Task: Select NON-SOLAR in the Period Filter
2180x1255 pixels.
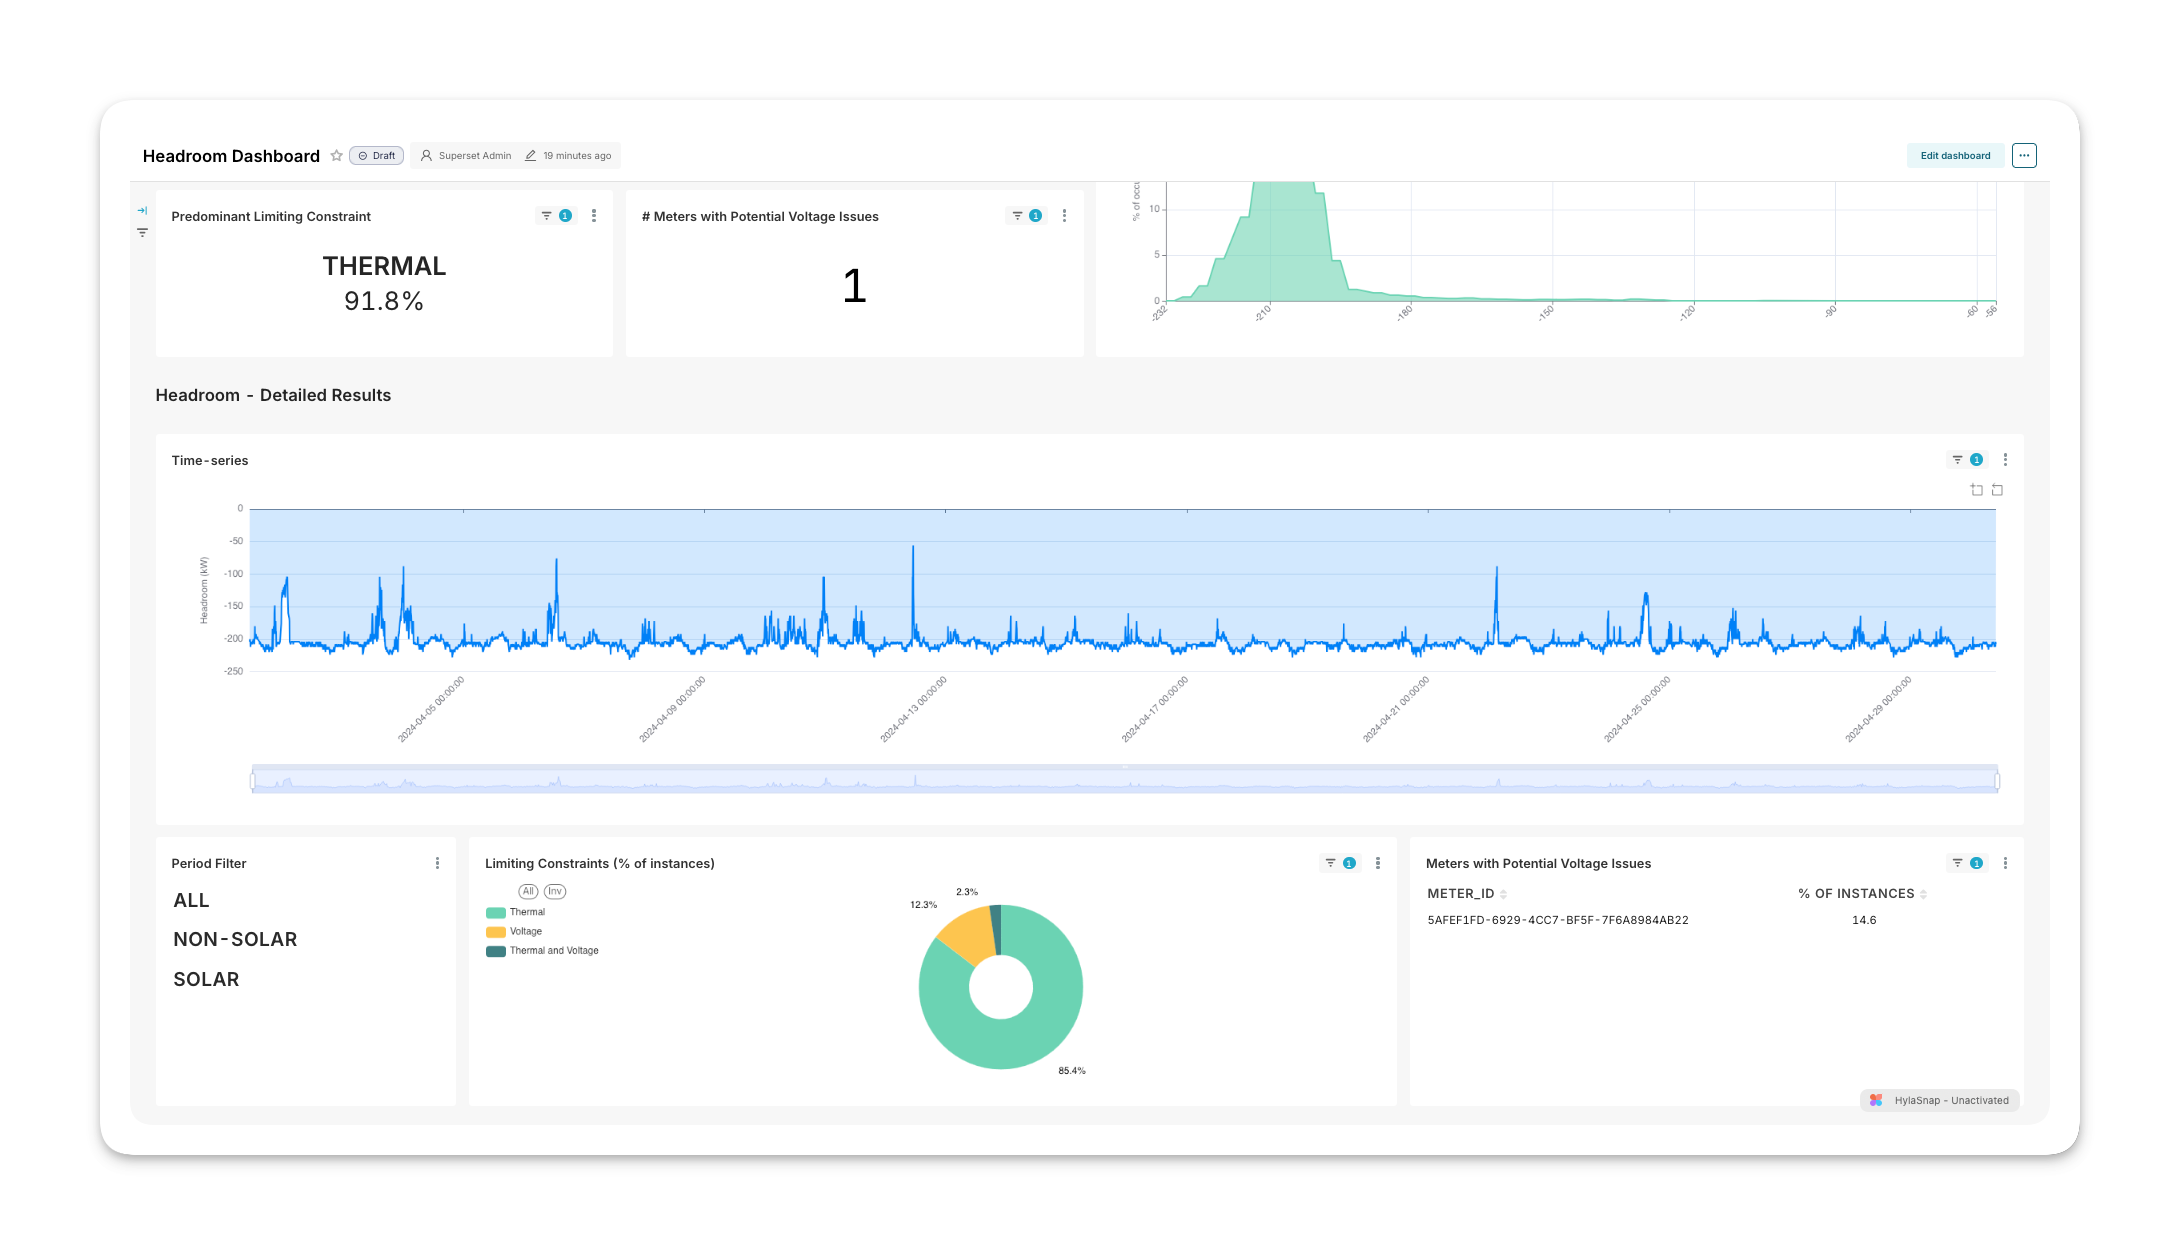Action: [235, 940]
